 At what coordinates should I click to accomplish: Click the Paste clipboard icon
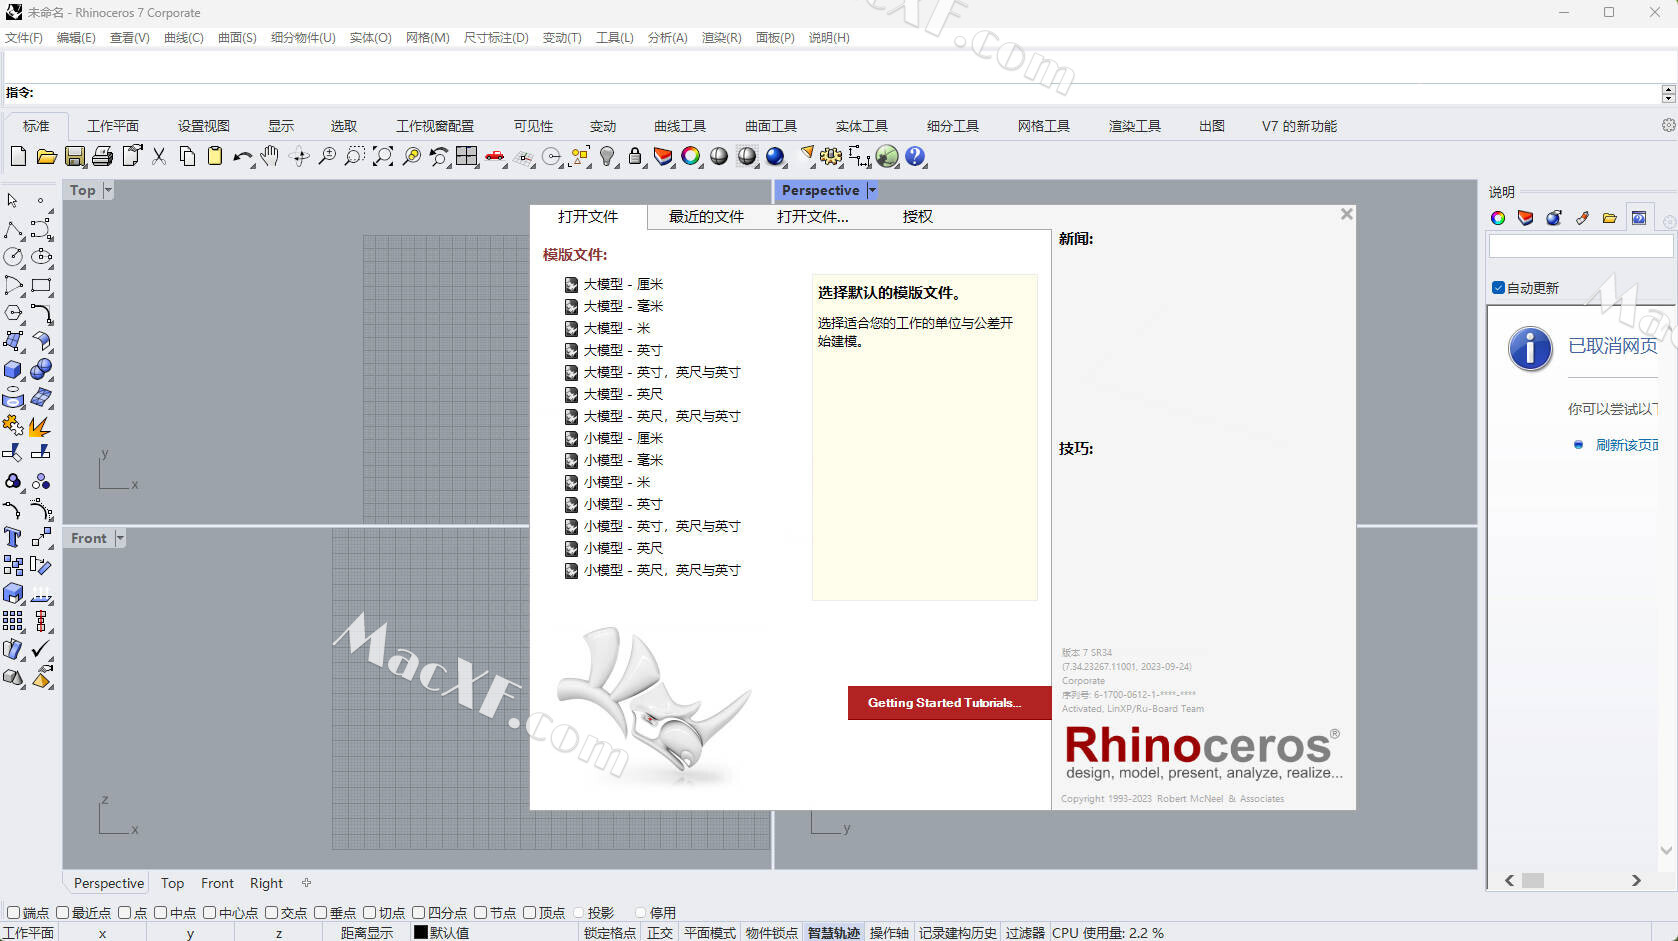pos(215,156)
